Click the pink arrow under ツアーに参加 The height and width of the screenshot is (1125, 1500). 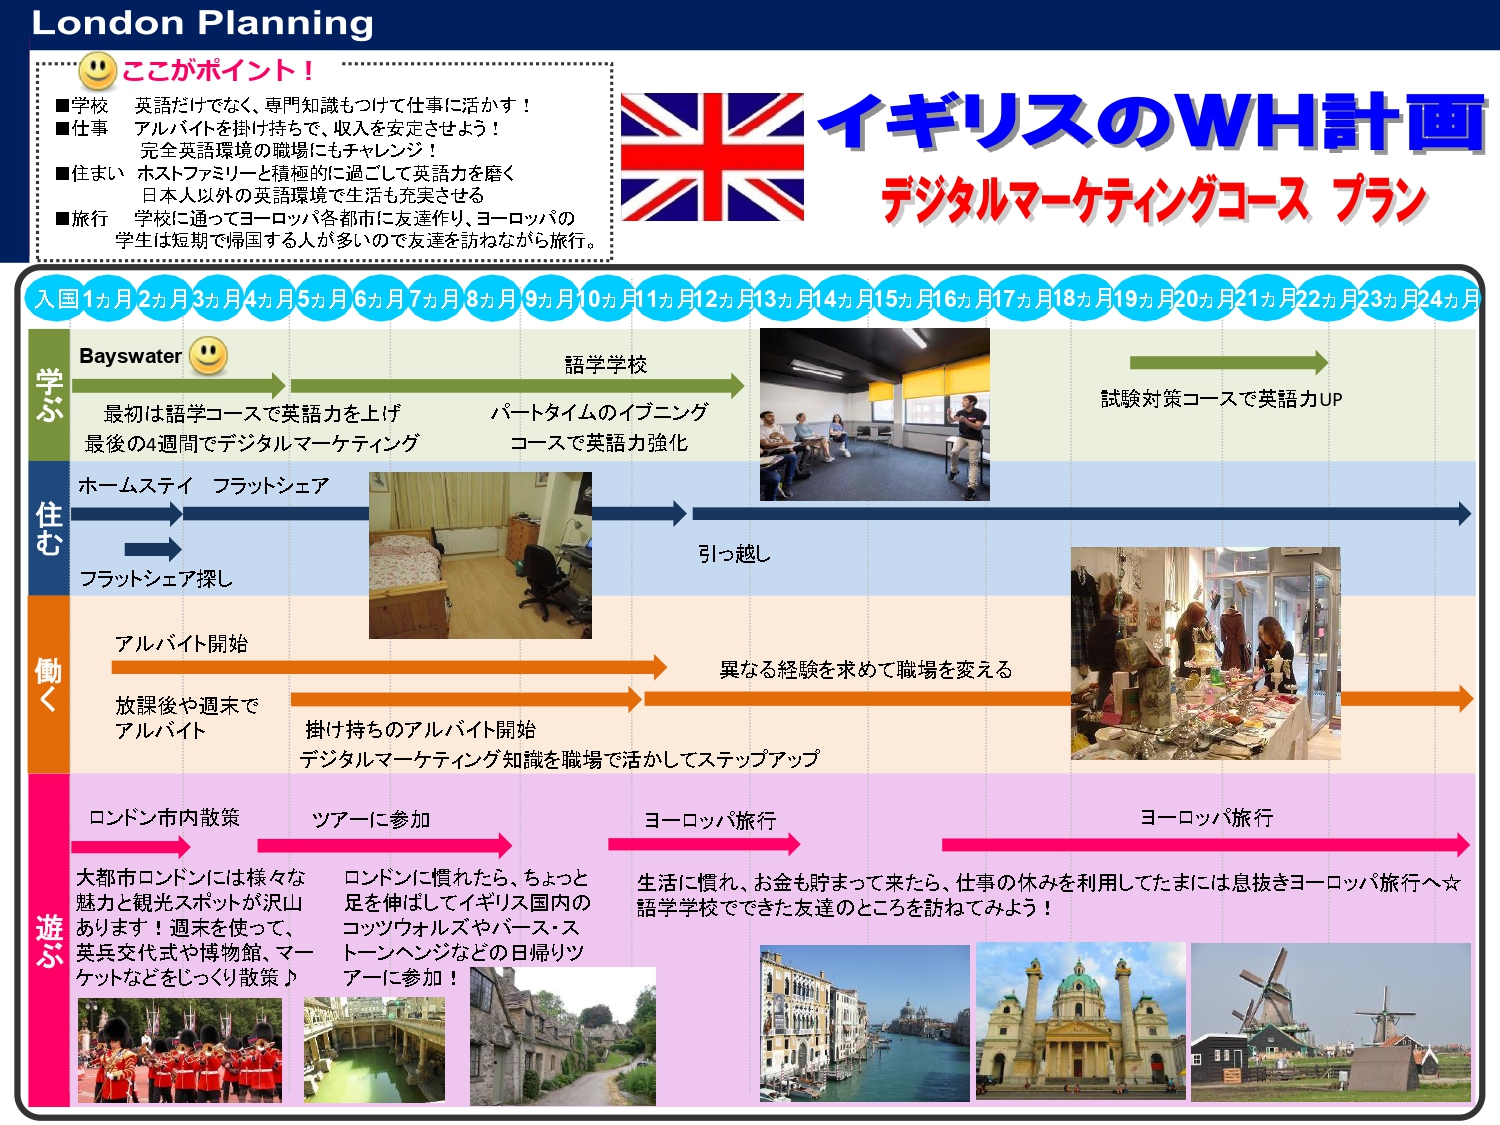384,846
